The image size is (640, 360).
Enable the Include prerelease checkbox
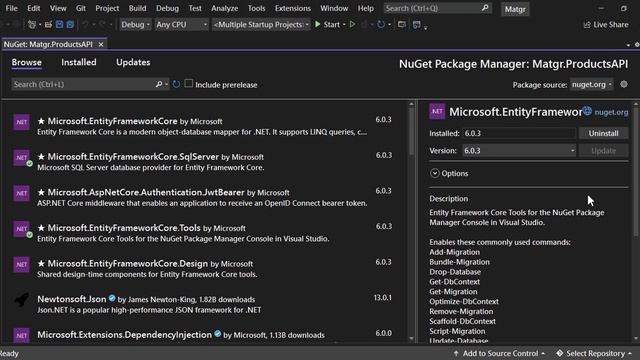(189, 84)
